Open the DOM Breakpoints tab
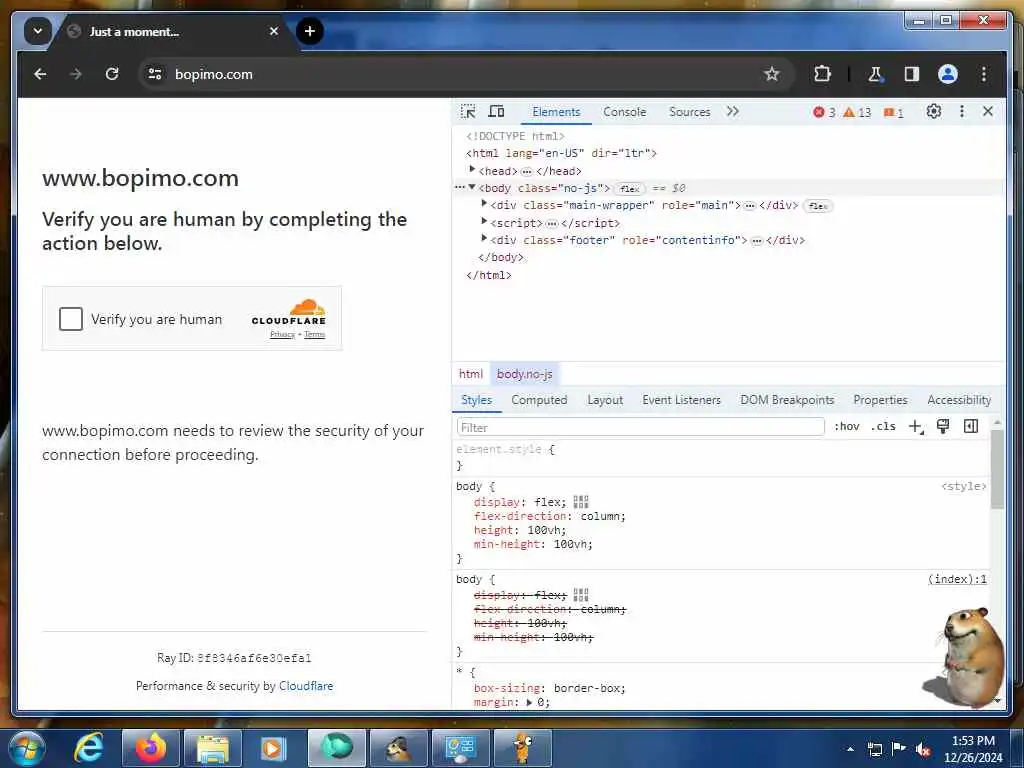 (x=787, y=400)
